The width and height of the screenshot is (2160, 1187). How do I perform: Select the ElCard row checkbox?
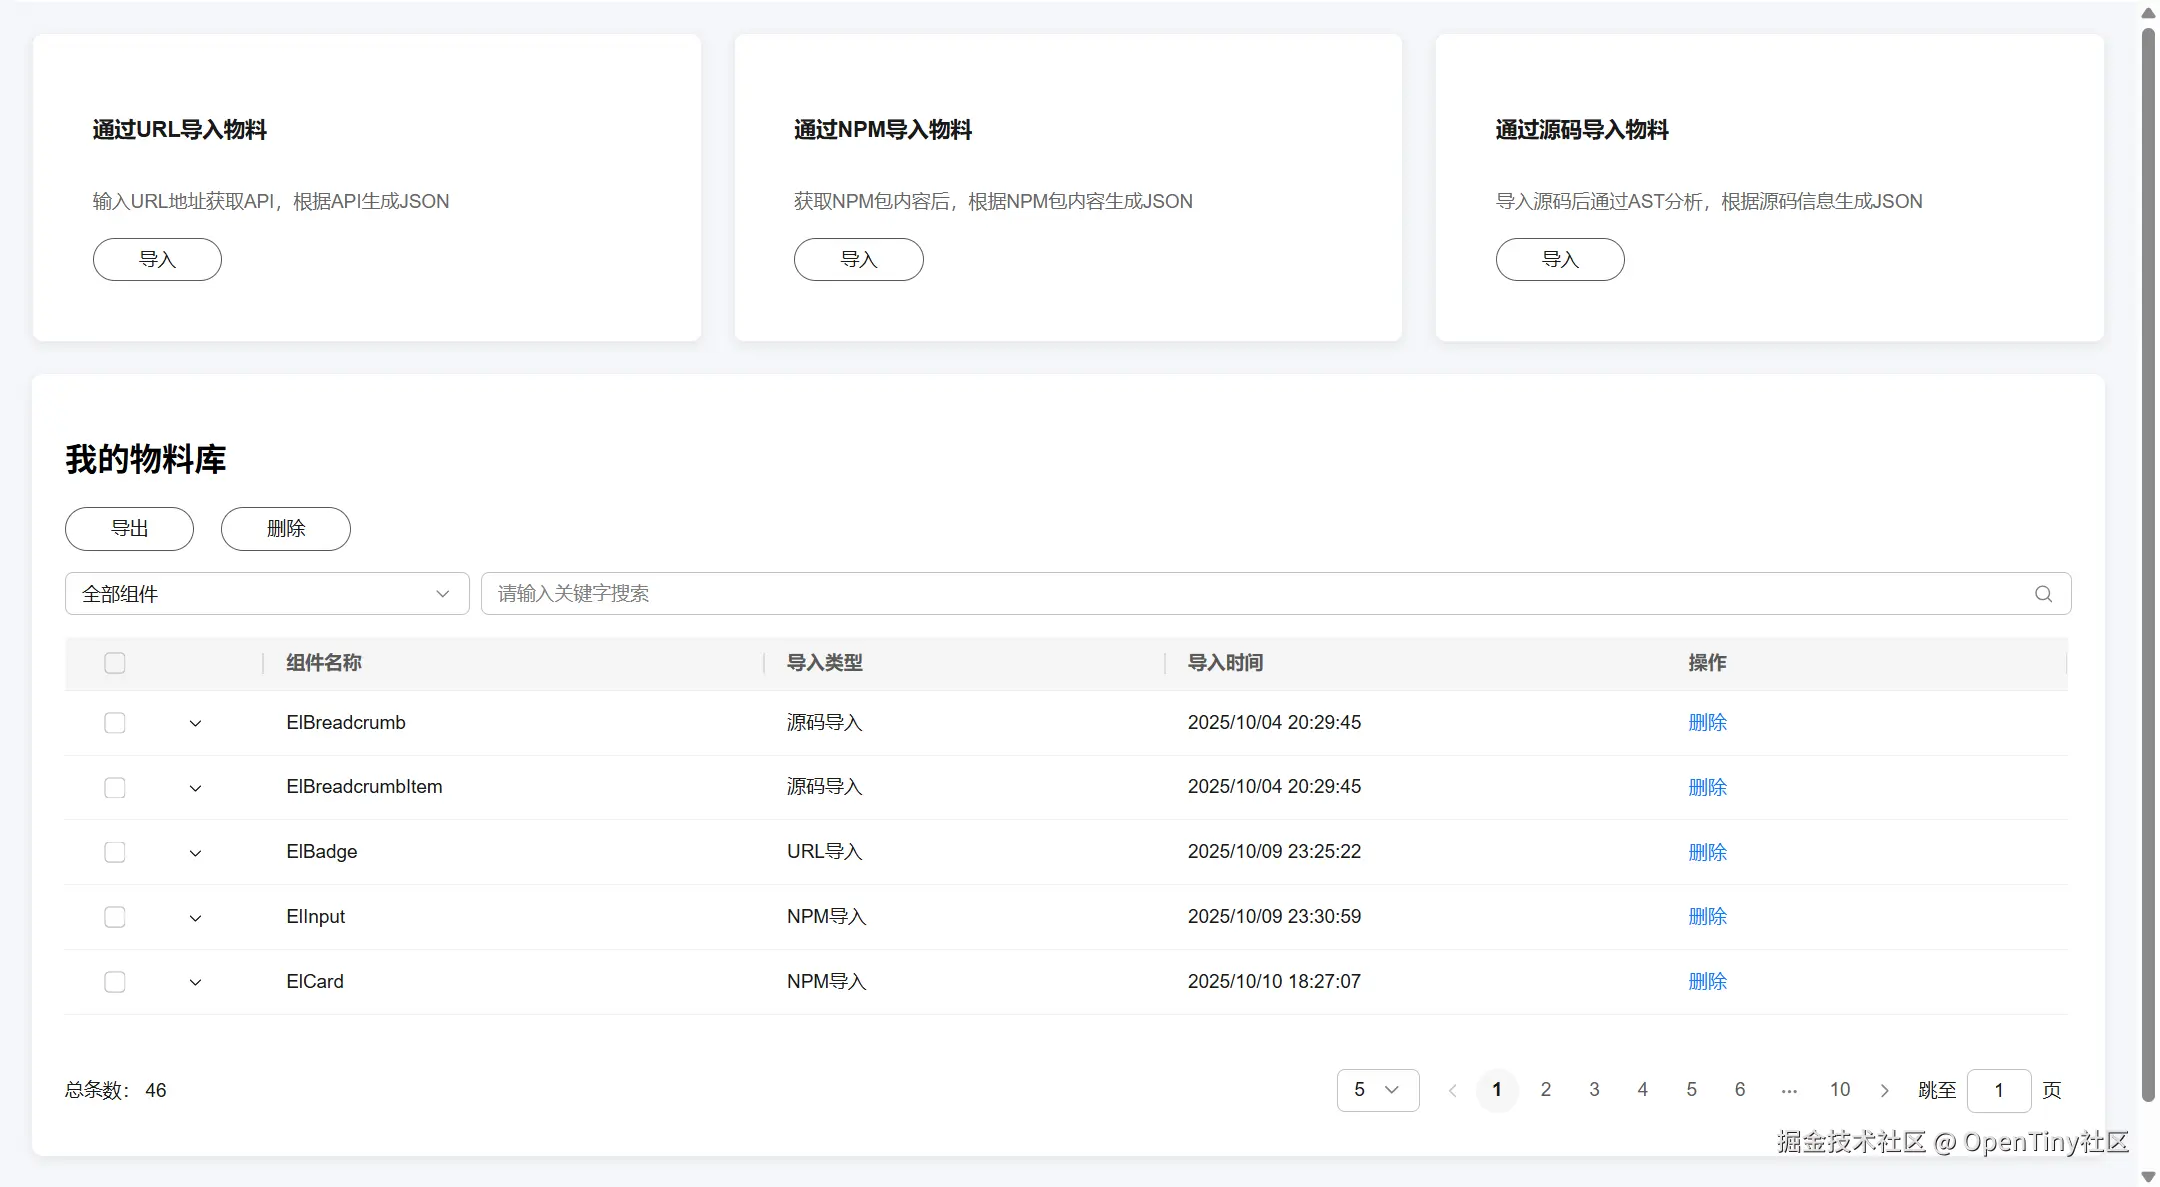(x=115, y=982)
